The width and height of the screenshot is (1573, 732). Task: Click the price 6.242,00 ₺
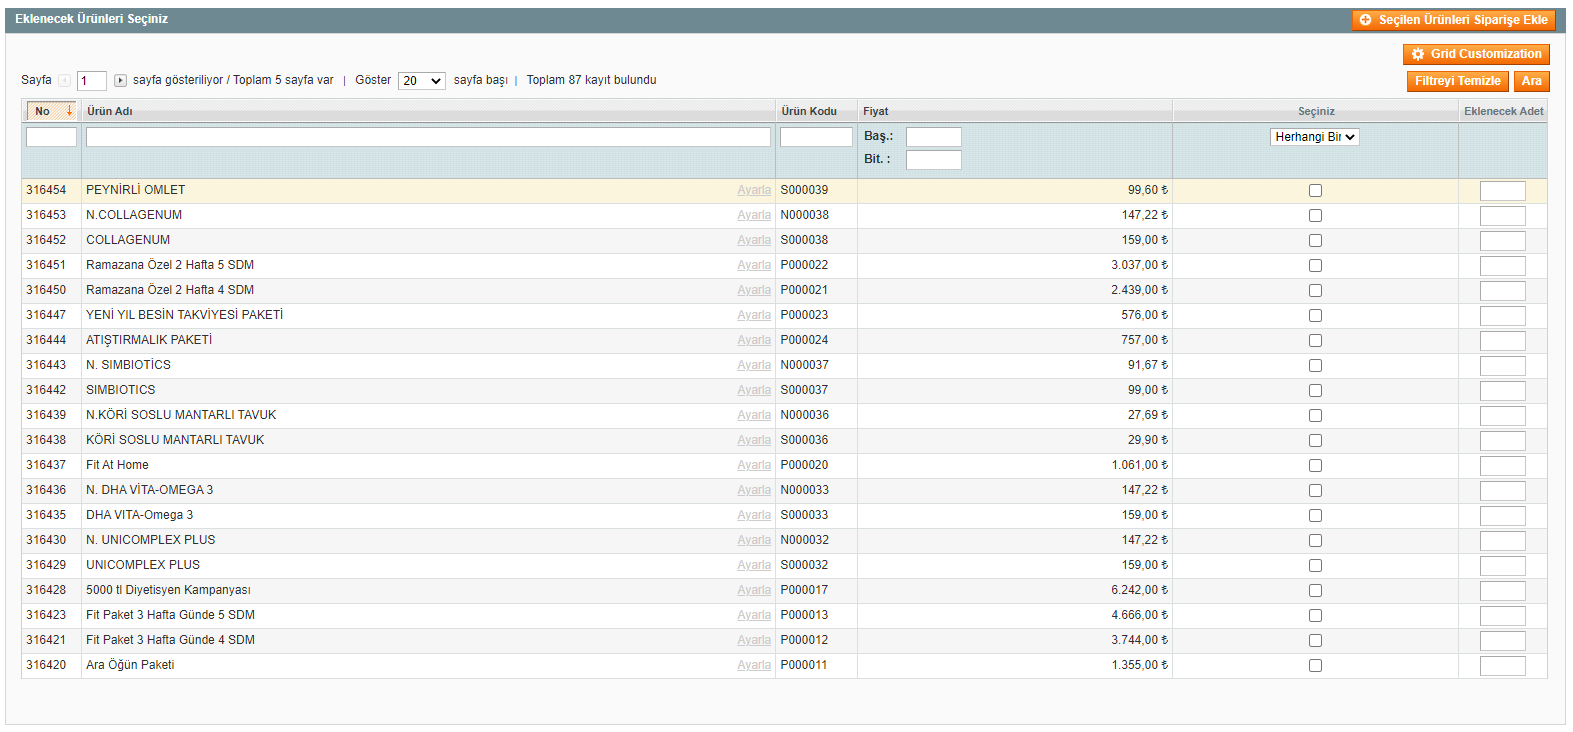pos(1139,590)
